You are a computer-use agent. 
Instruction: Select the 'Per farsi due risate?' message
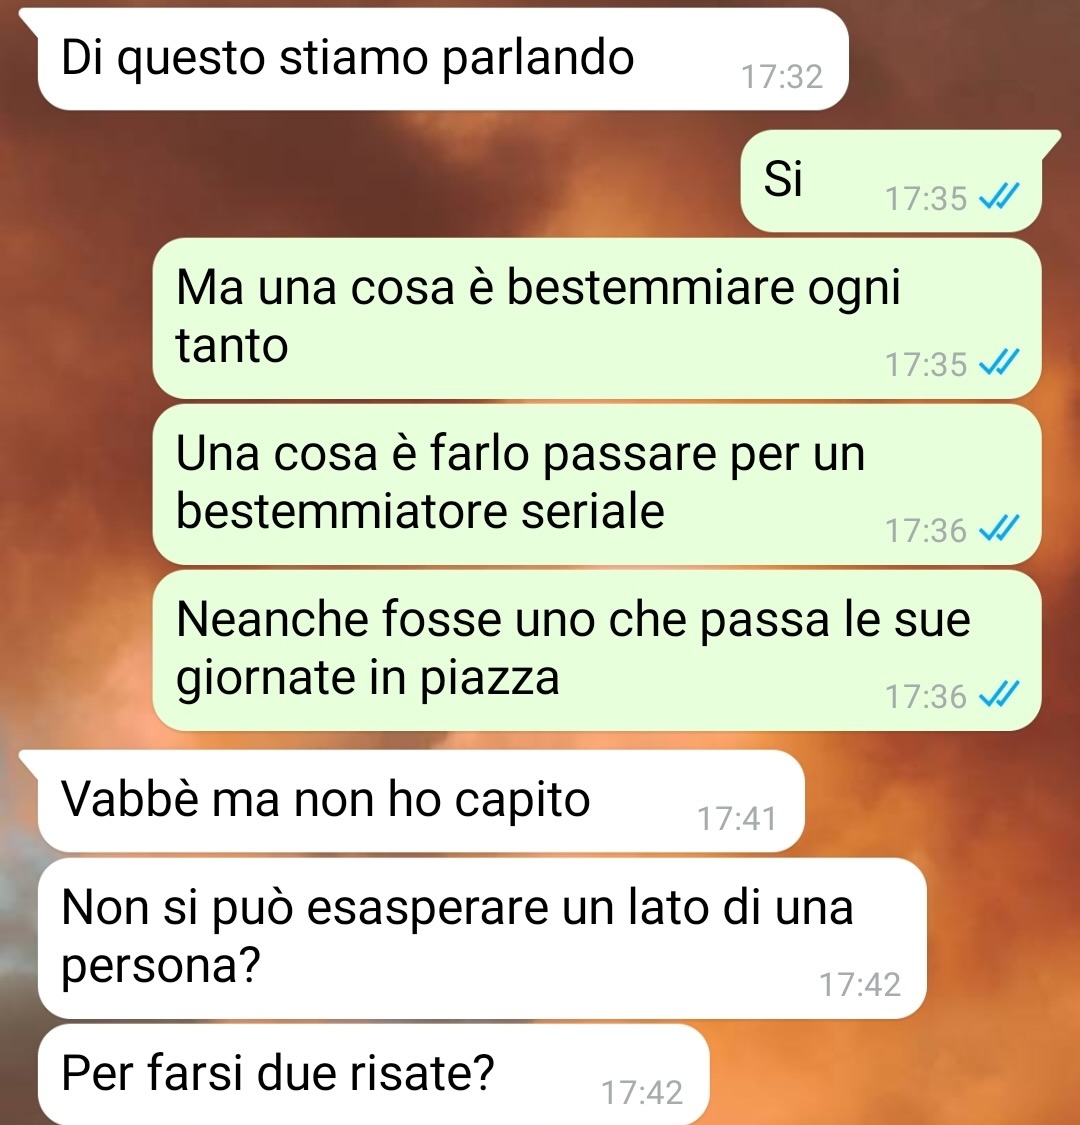373,1075
